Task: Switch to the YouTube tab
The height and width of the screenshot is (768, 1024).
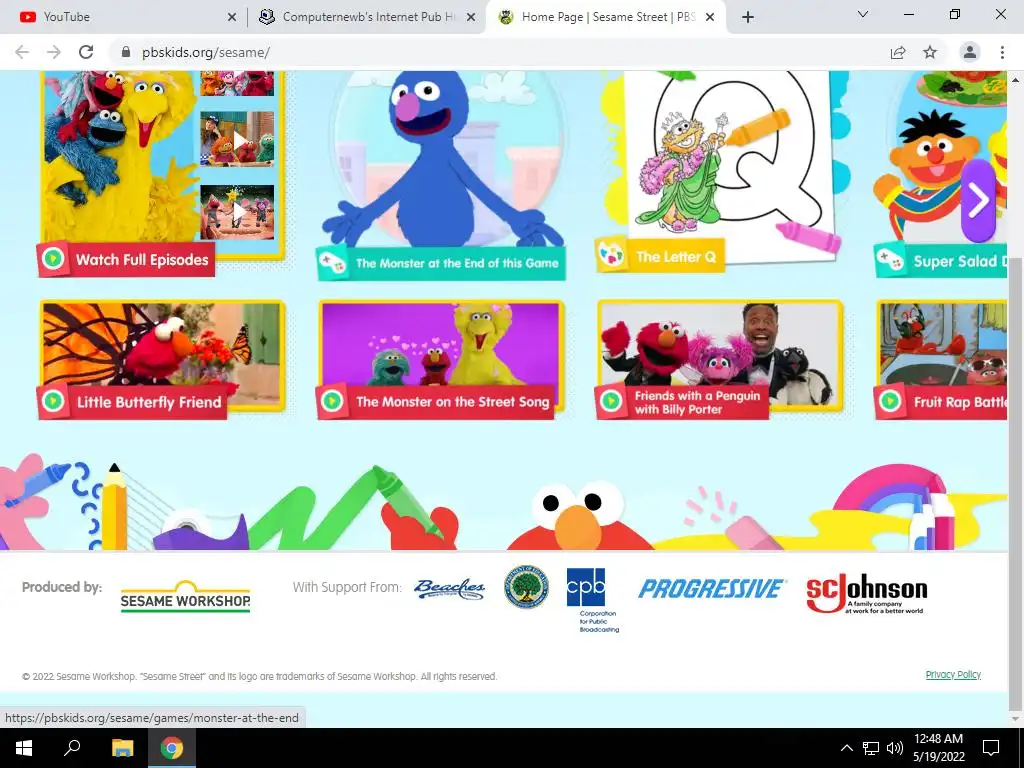Action: pos(124,17)
